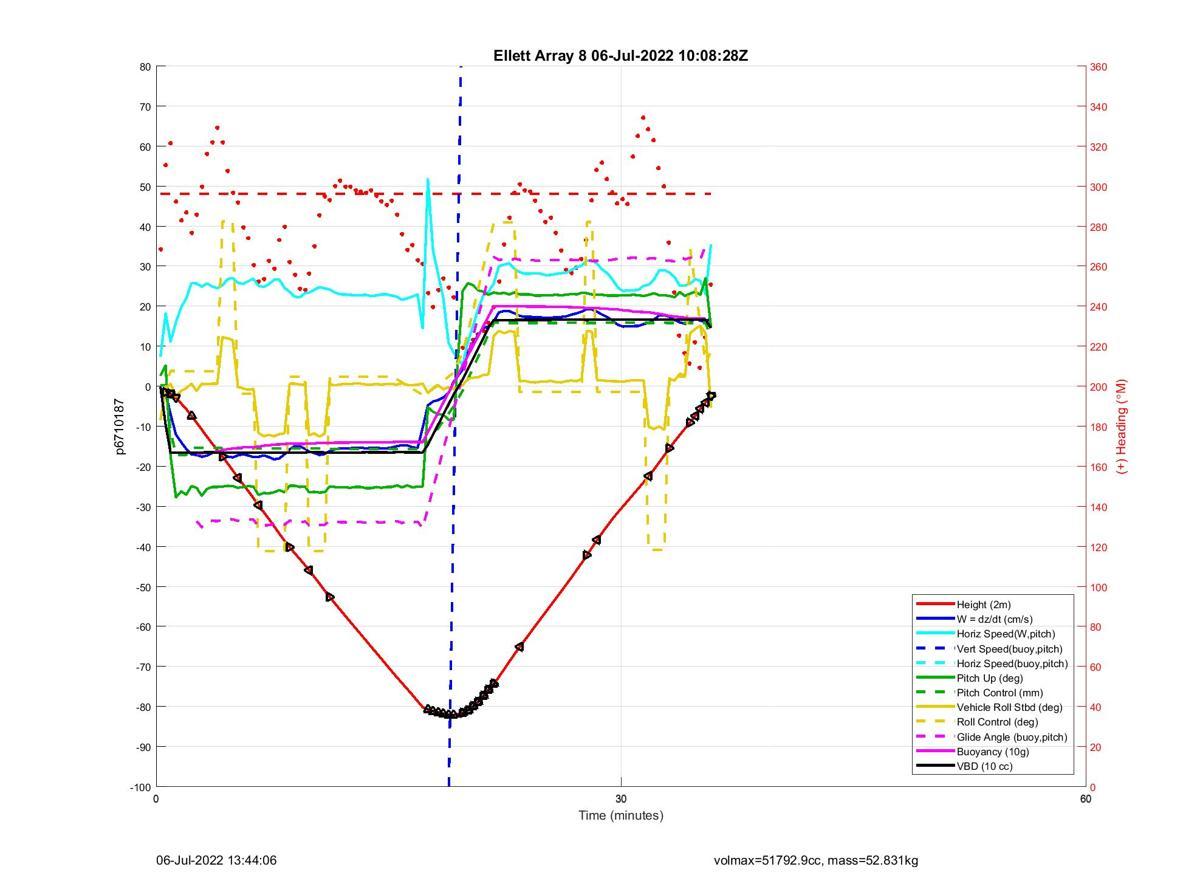This screenshot has width=1200, height=885.
Task: Click red line swatch for Height legend
Action: coord(935,604)
